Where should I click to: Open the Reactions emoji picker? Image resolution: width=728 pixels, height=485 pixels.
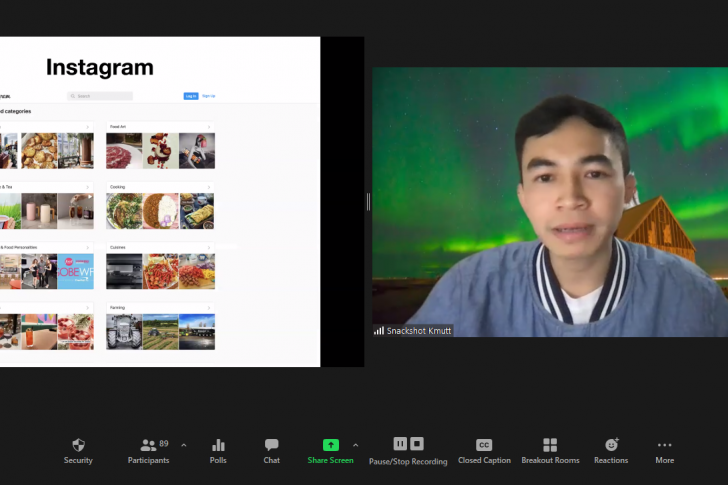(611, 445)
